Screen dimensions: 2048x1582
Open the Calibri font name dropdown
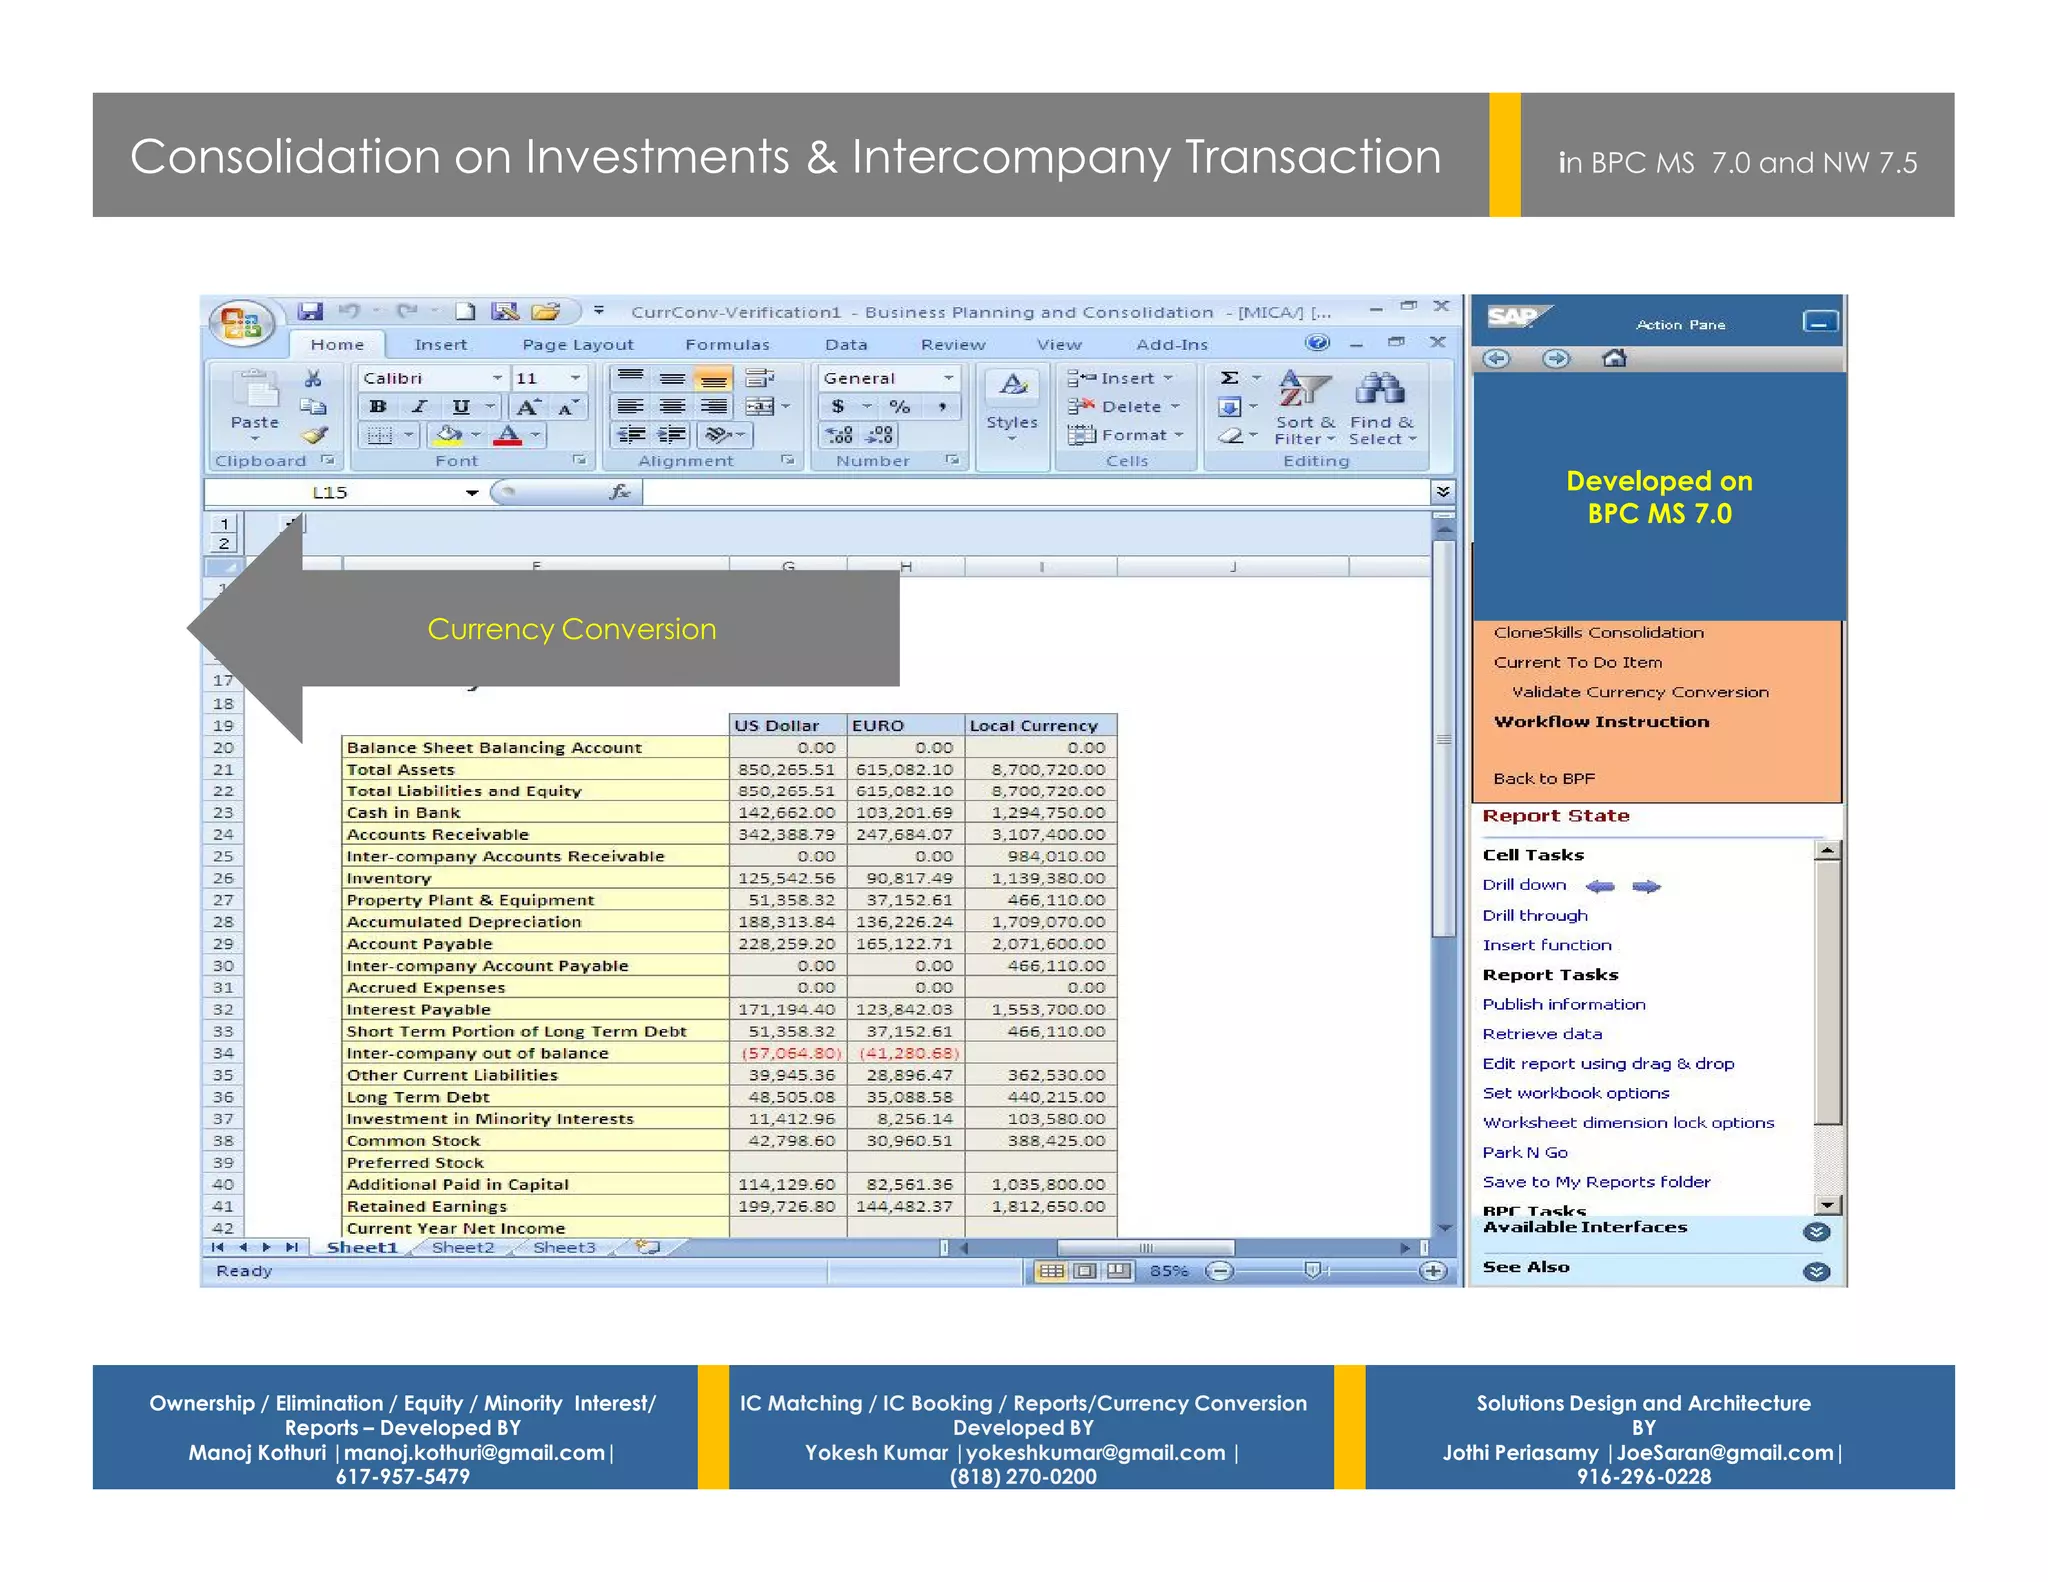(497, 378)
